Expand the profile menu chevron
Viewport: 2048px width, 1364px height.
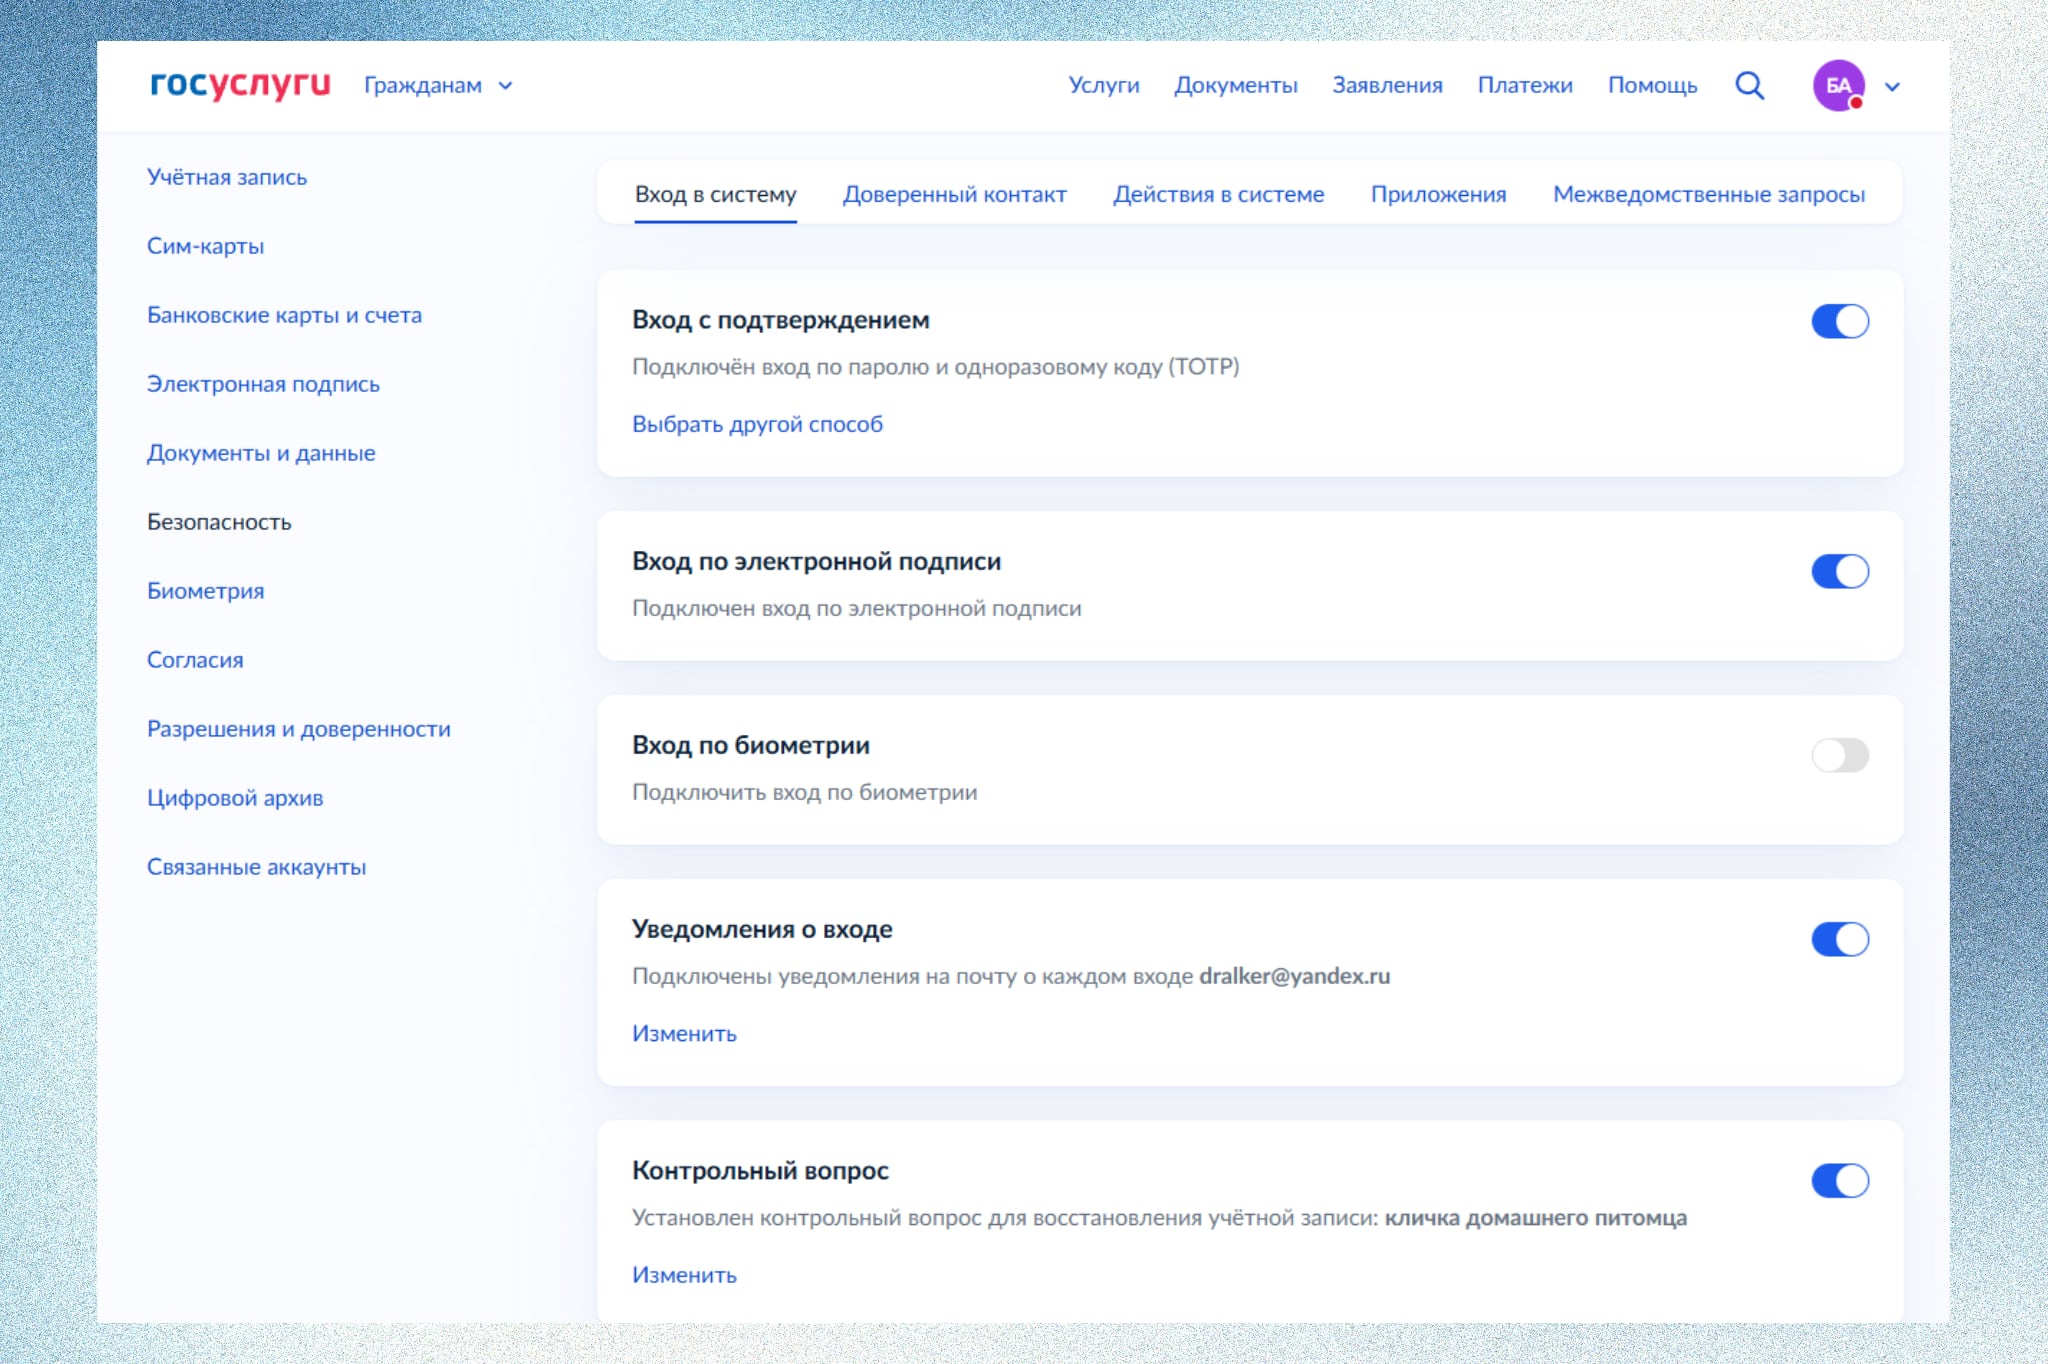1892,87
